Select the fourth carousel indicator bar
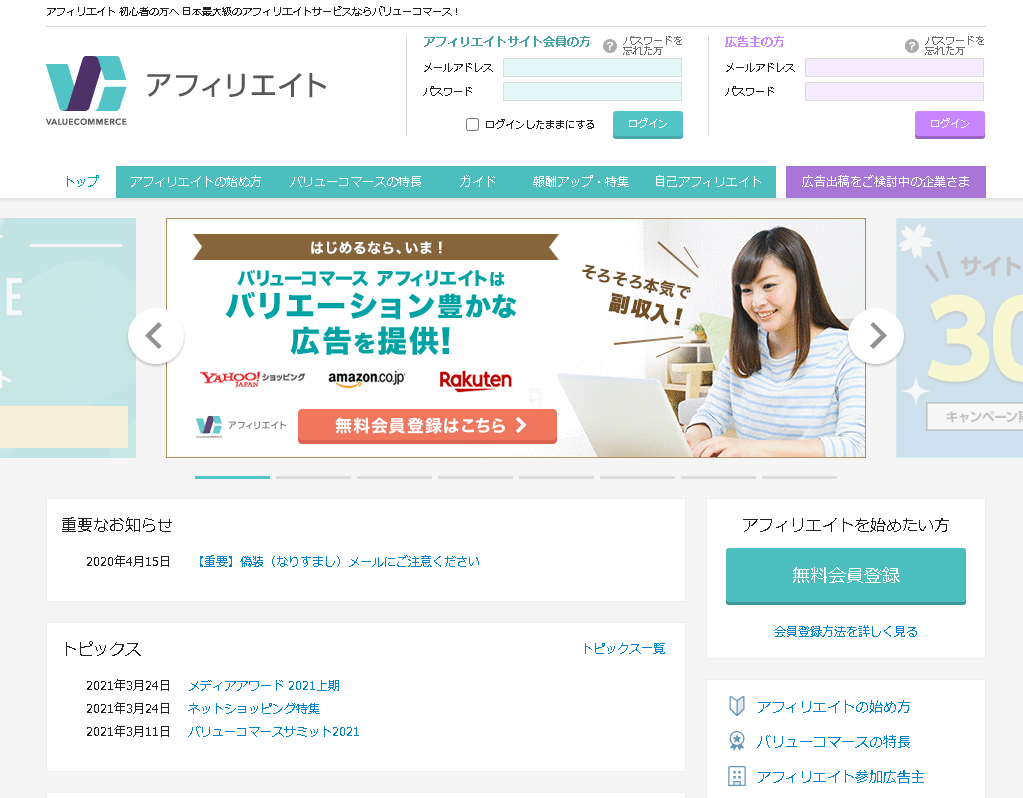This screenshot has width=1023, height=798. point(475,478)
